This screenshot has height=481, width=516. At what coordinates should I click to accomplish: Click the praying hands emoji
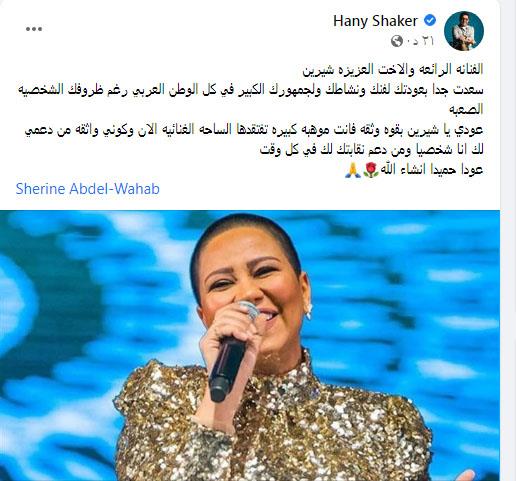pos(353,170)
